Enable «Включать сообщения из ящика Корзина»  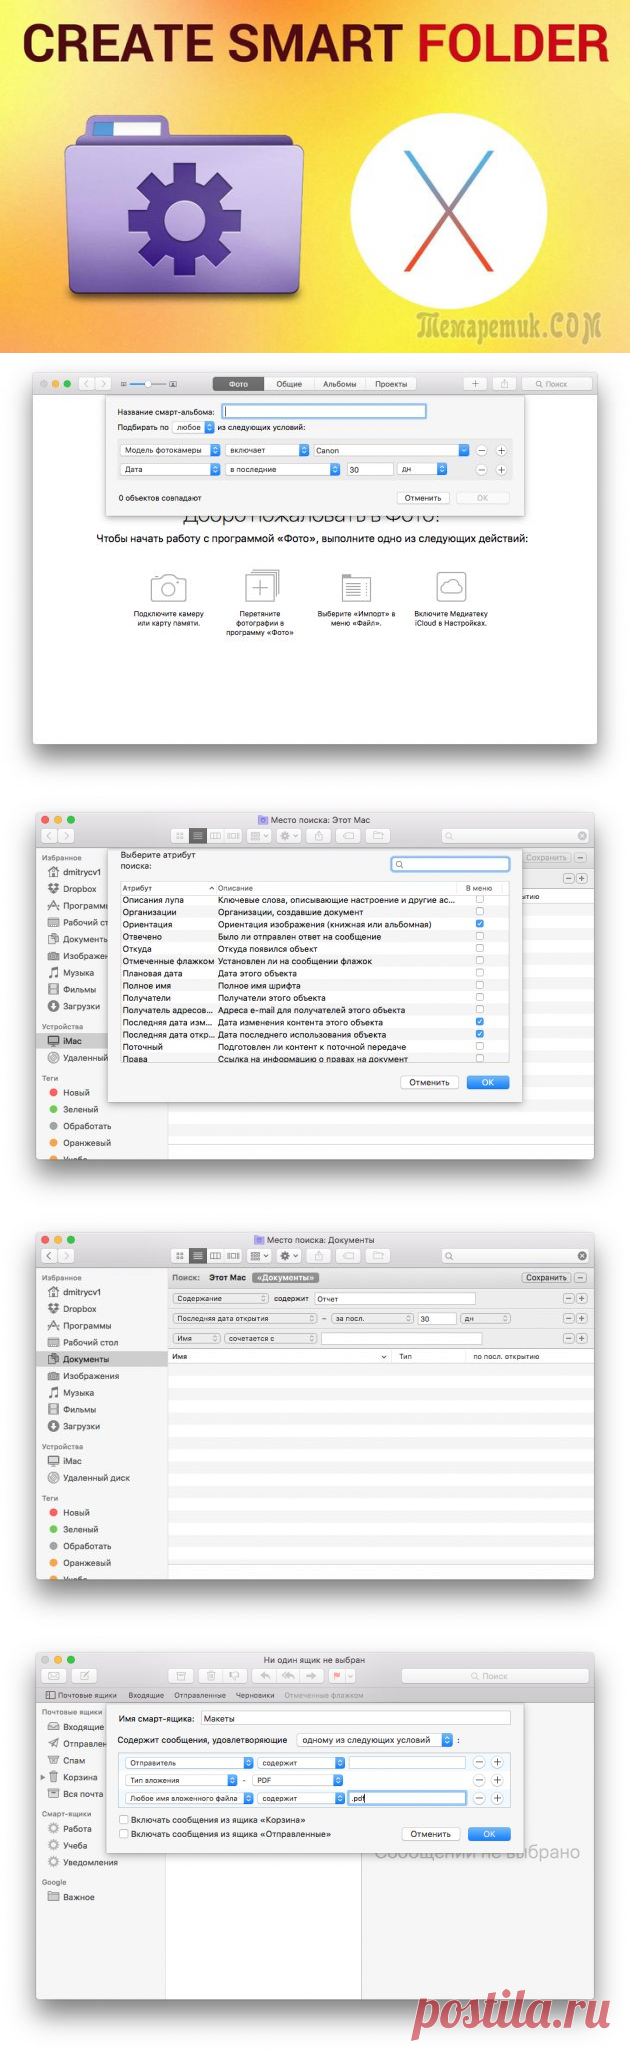pos(124,1821)
